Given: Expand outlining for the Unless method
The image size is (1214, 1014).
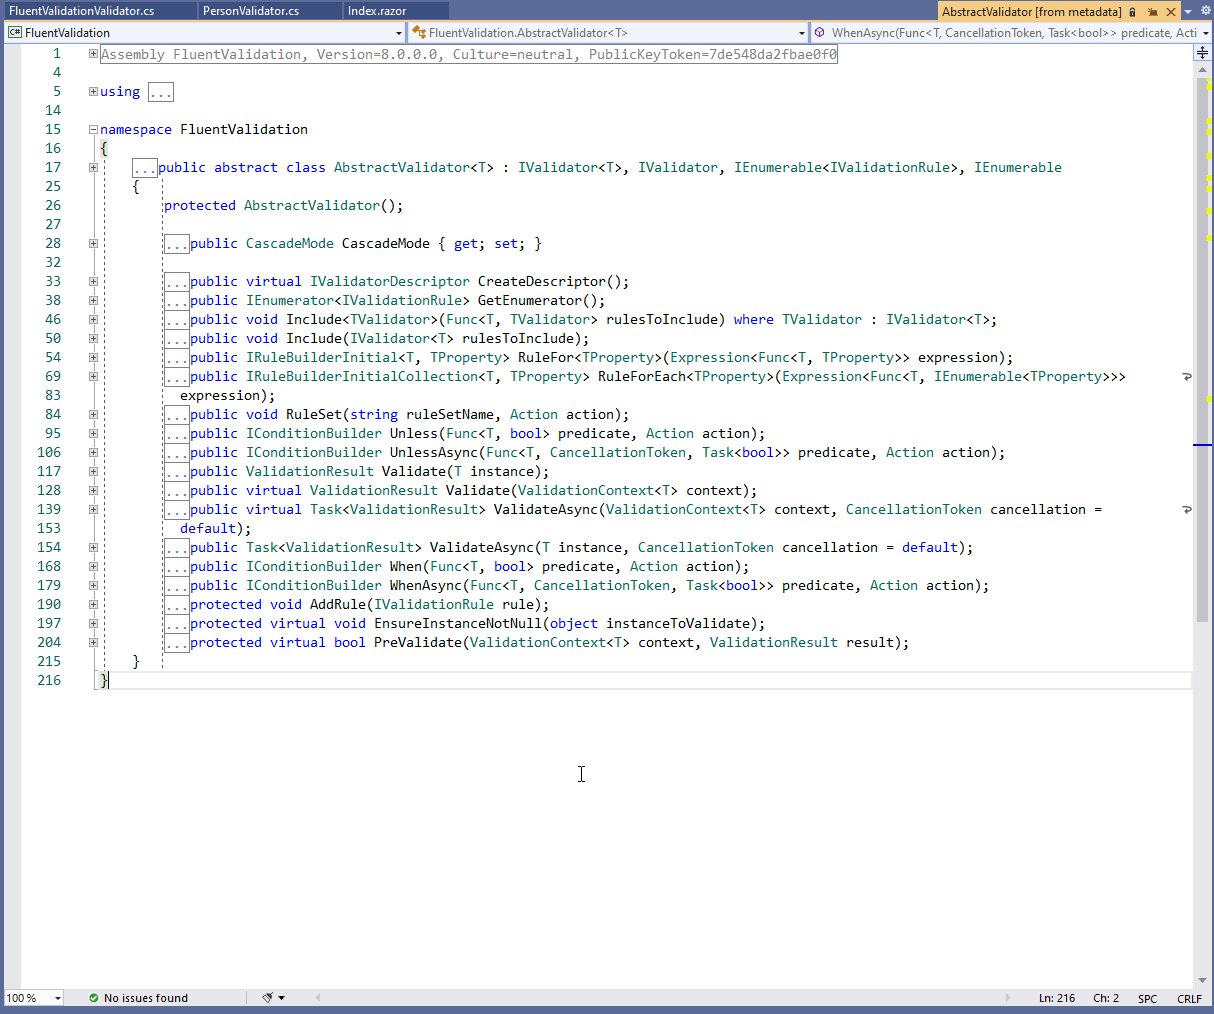Looking at the screenshot, I should tap(93, 434).
